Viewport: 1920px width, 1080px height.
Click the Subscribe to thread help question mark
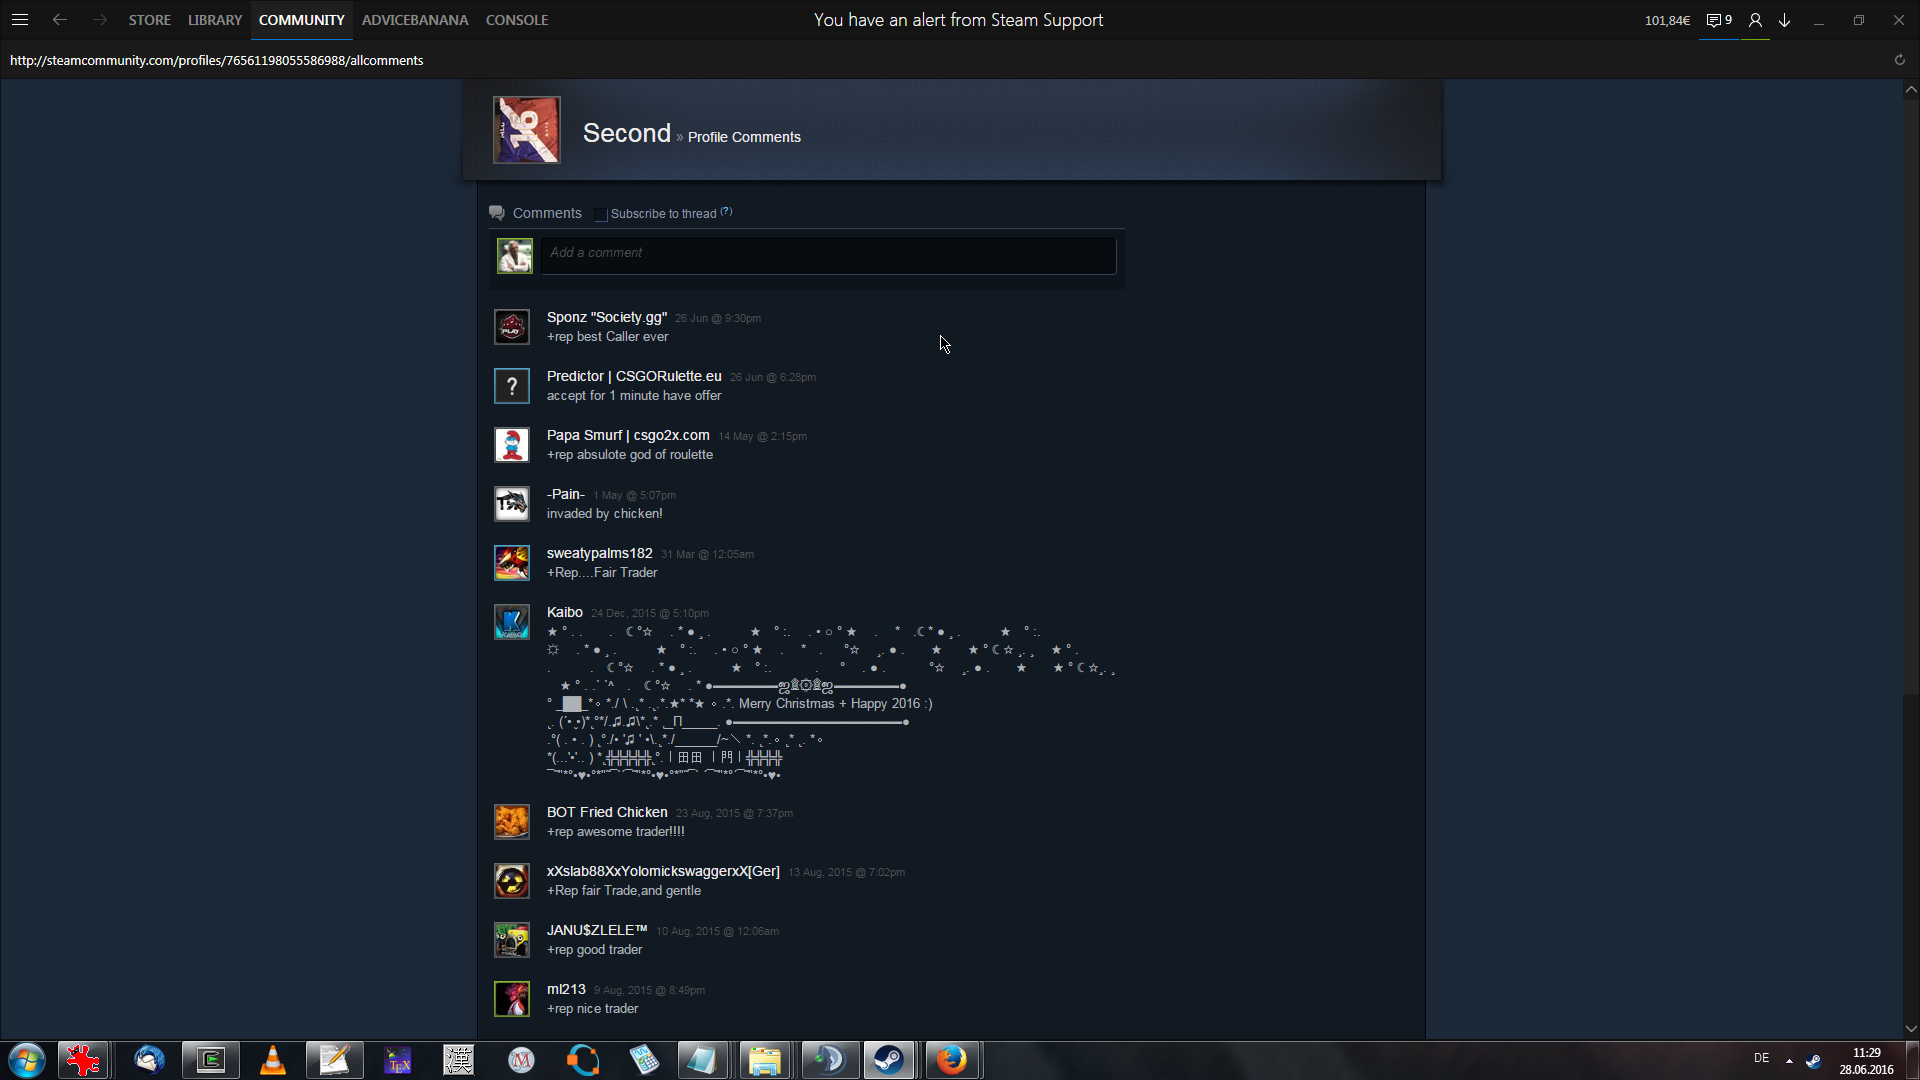pos(727,211)
